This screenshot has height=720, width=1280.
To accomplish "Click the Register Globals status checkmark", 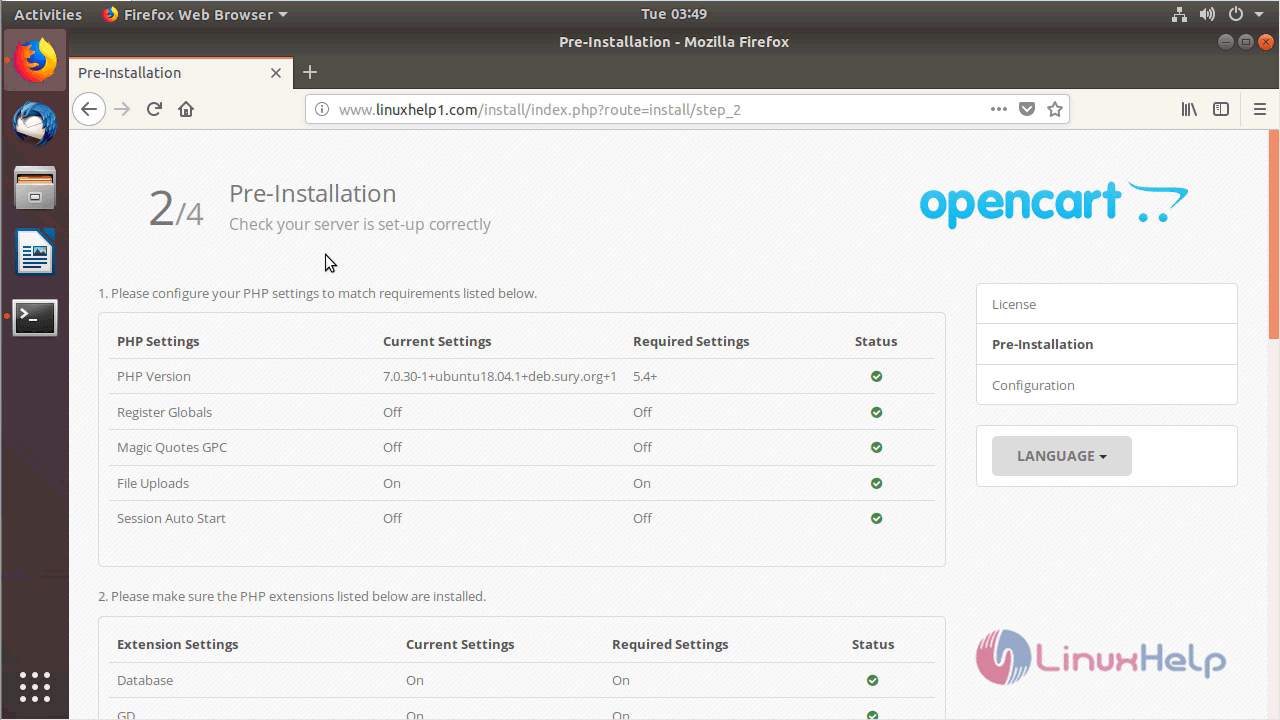I will (x=876, y=412).
